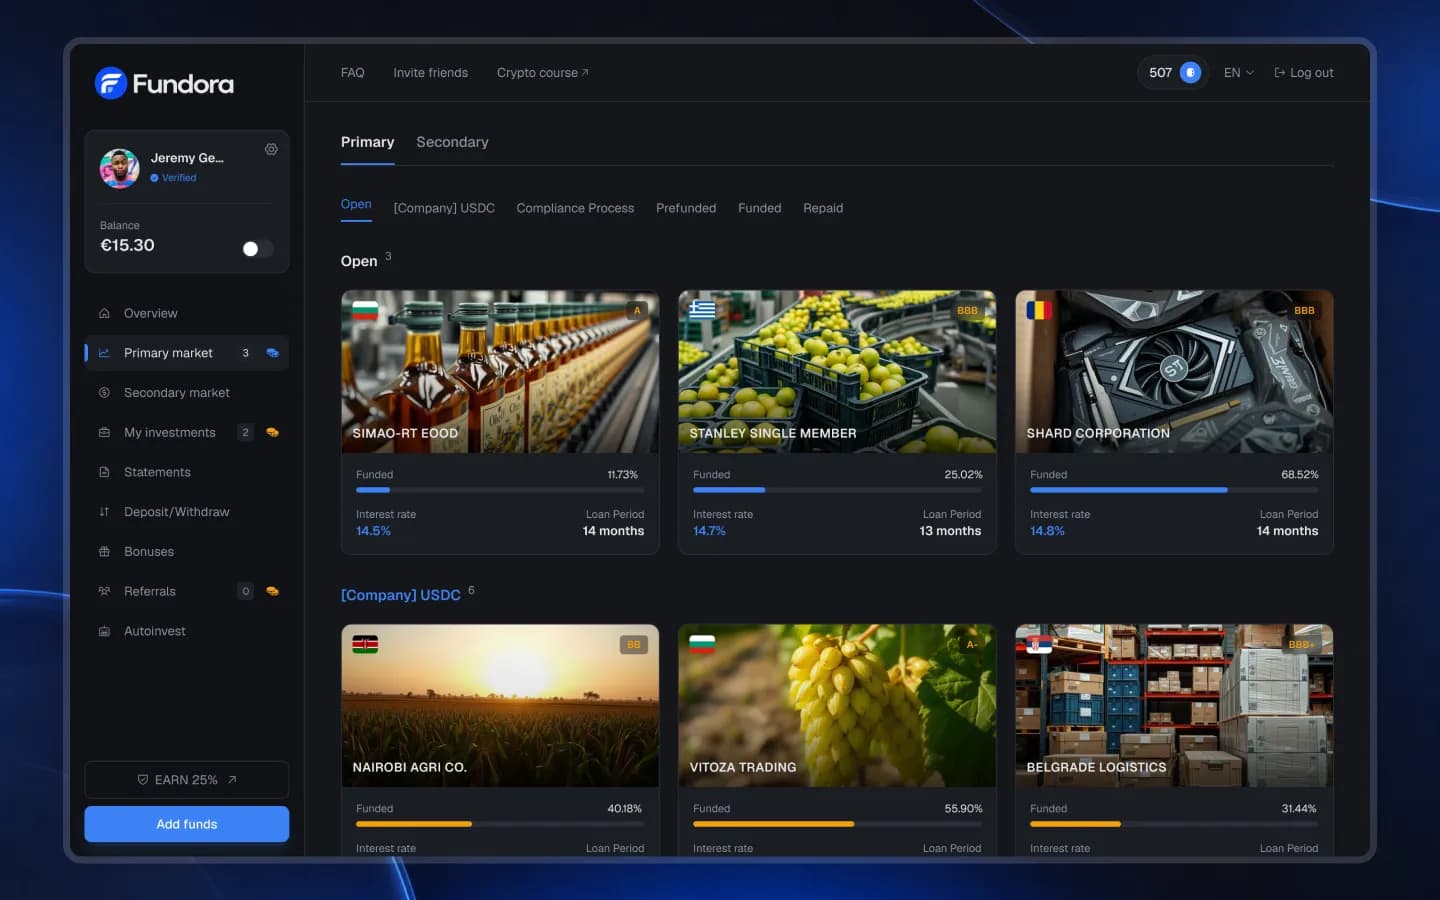Screen dimensions: 1440x900
Task: Select the Repaid filter tab
Action: coord(823,208)
